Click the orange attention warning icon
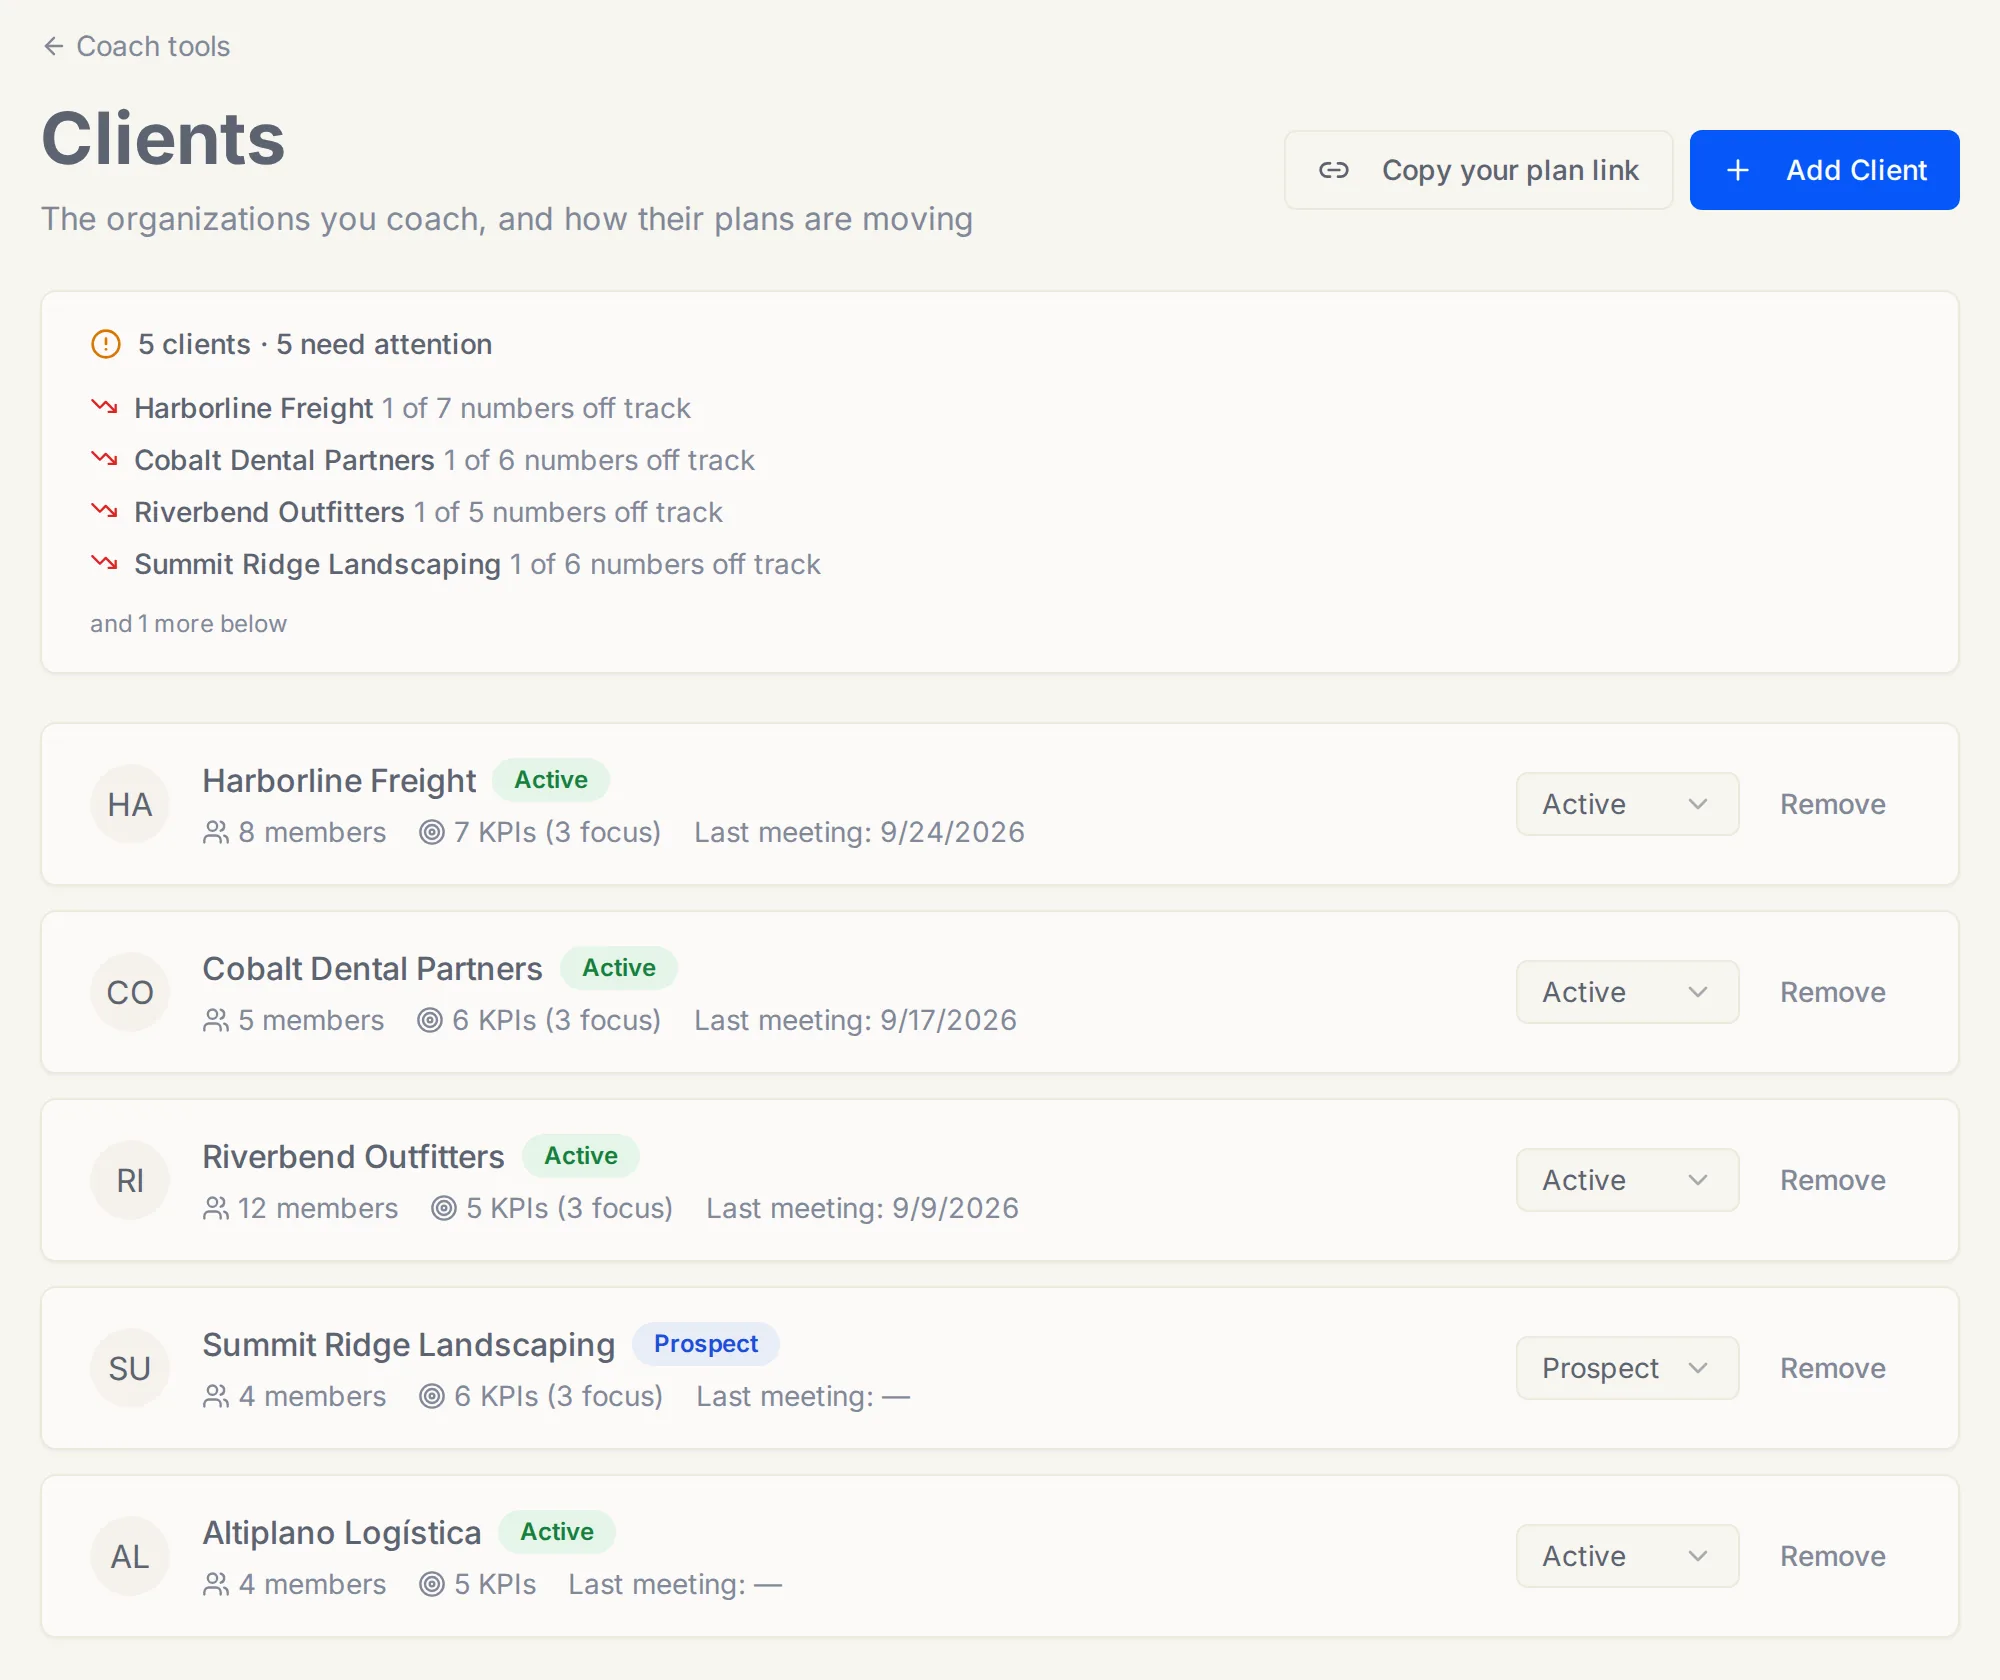The image size is (2000, 1680). tap(106, 344)
